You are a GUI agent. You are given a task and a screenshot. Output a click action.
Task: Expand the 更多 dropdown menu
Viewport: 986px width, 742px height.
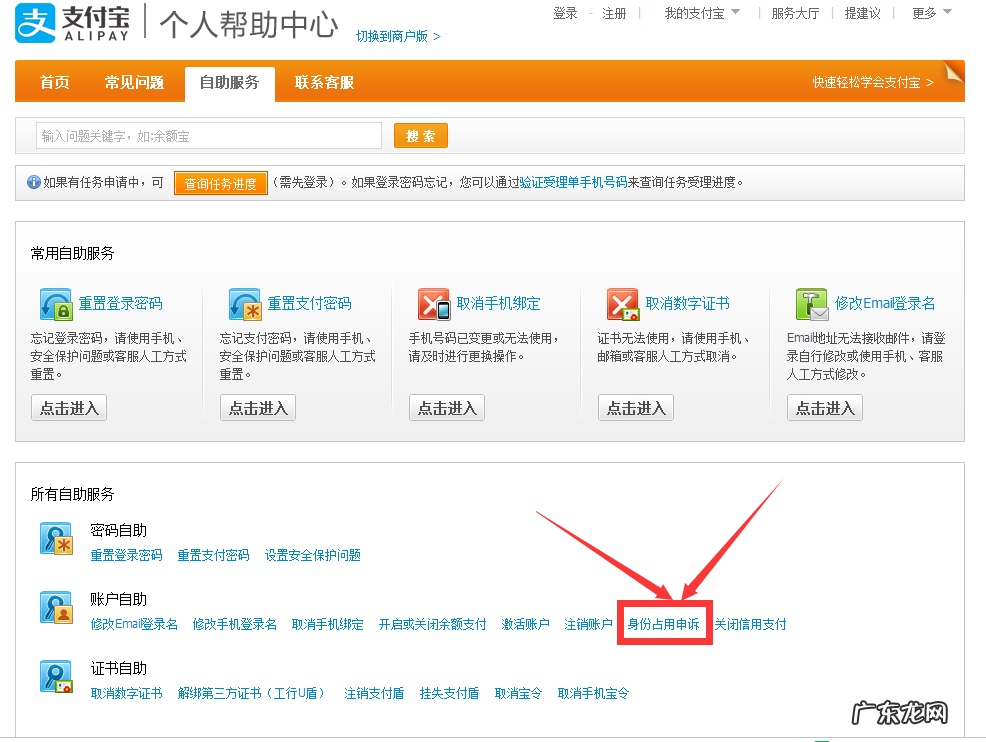click(925, 15)
